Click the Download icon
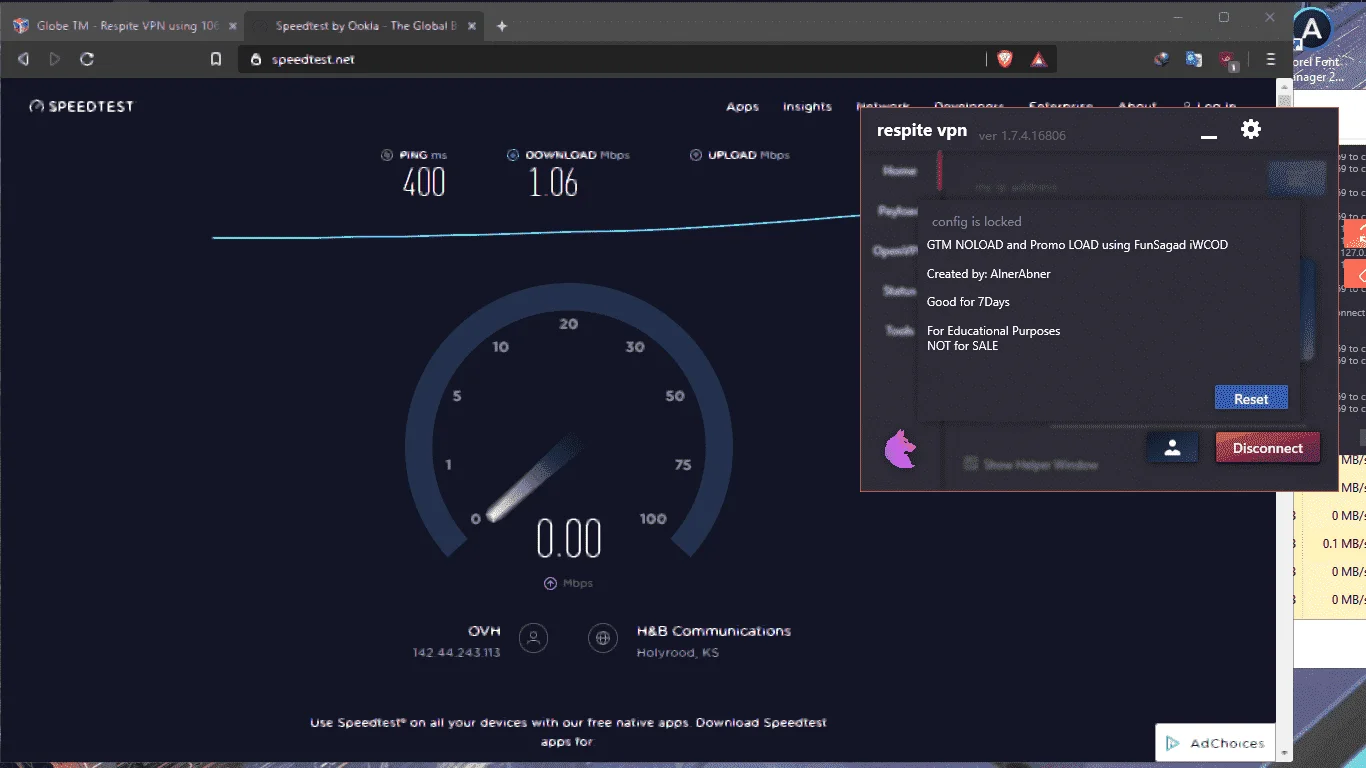 [x=513, y=155]
